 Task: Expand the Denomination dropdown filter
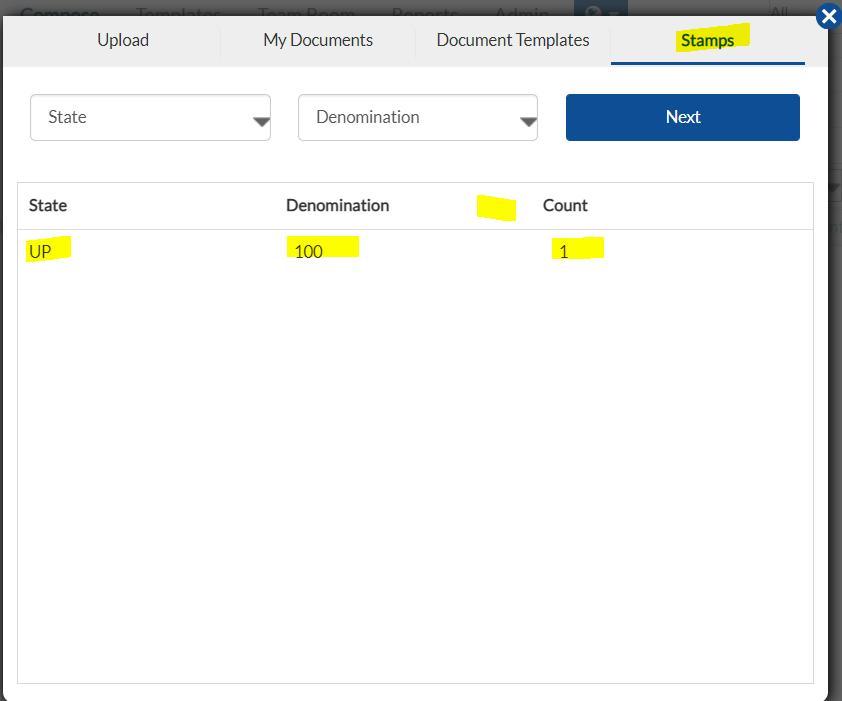coord(418,118)
